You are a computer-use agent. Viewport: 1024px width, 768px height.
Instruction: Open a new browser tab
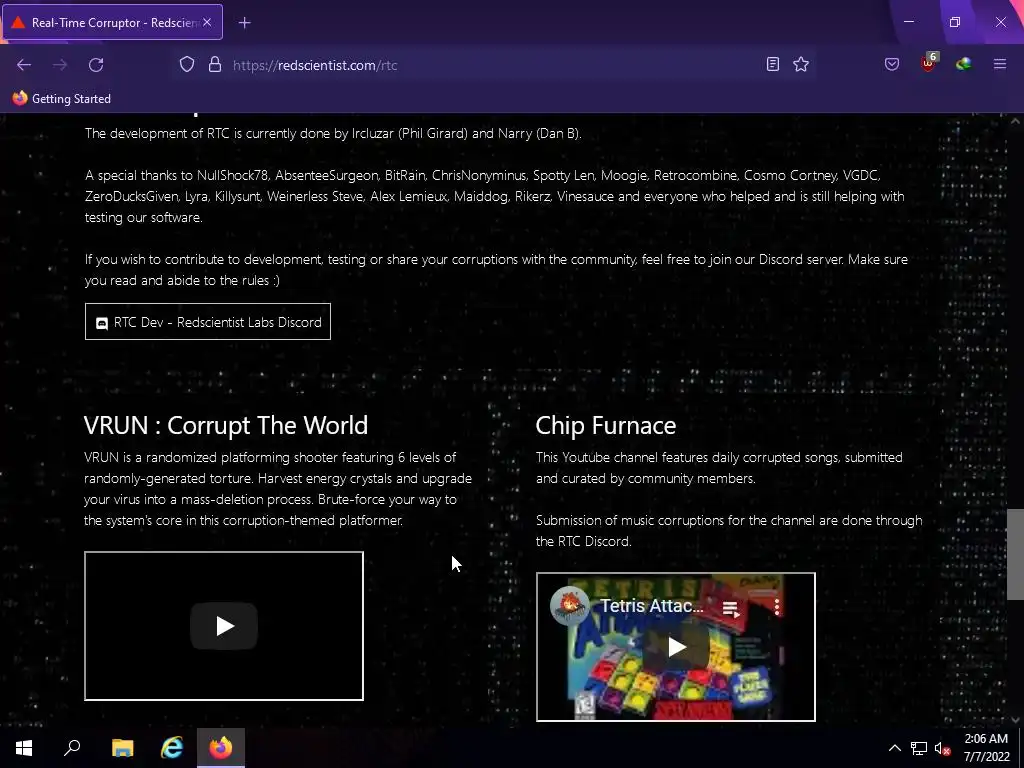pyautogui.click(x=244, y=23)
